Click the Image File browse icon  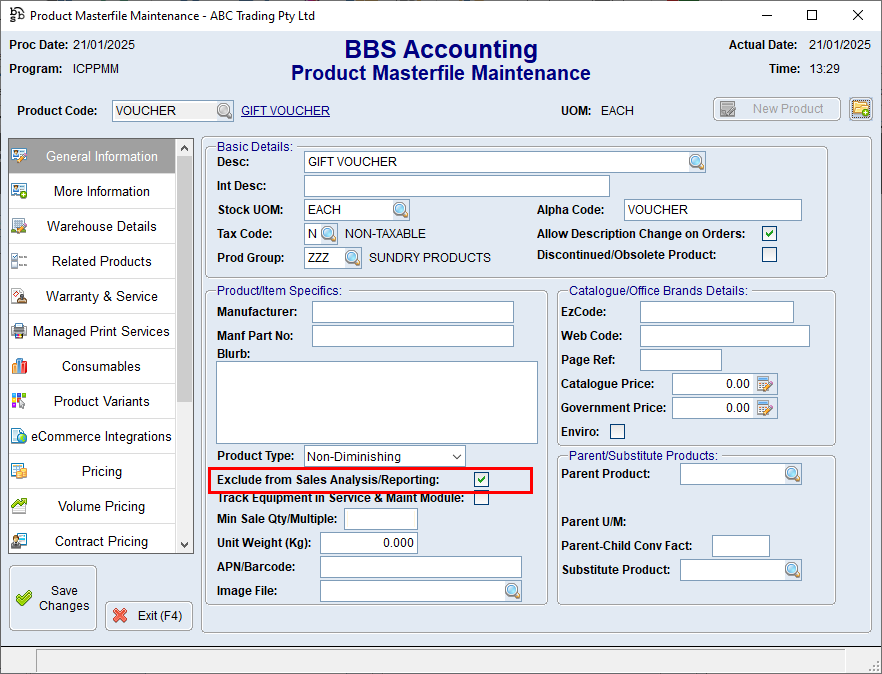(x=512, y=591)
